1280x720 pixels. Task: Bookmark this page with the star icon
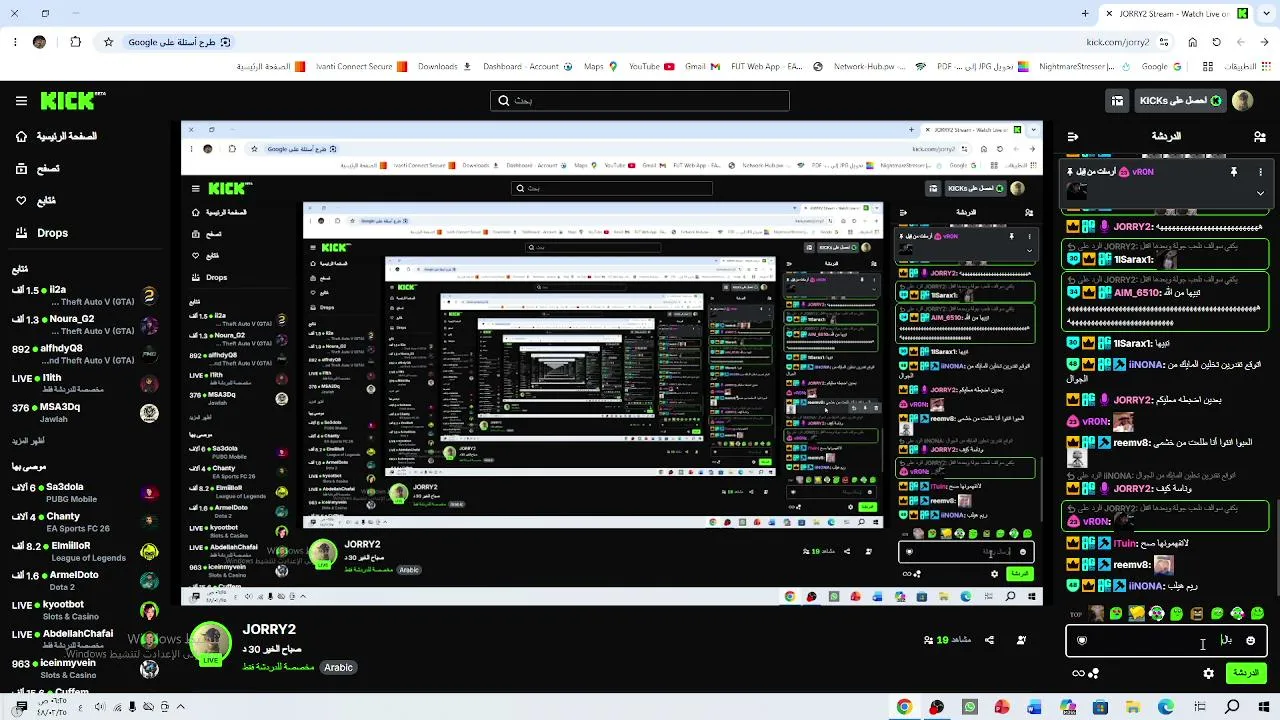pos(108,42)
